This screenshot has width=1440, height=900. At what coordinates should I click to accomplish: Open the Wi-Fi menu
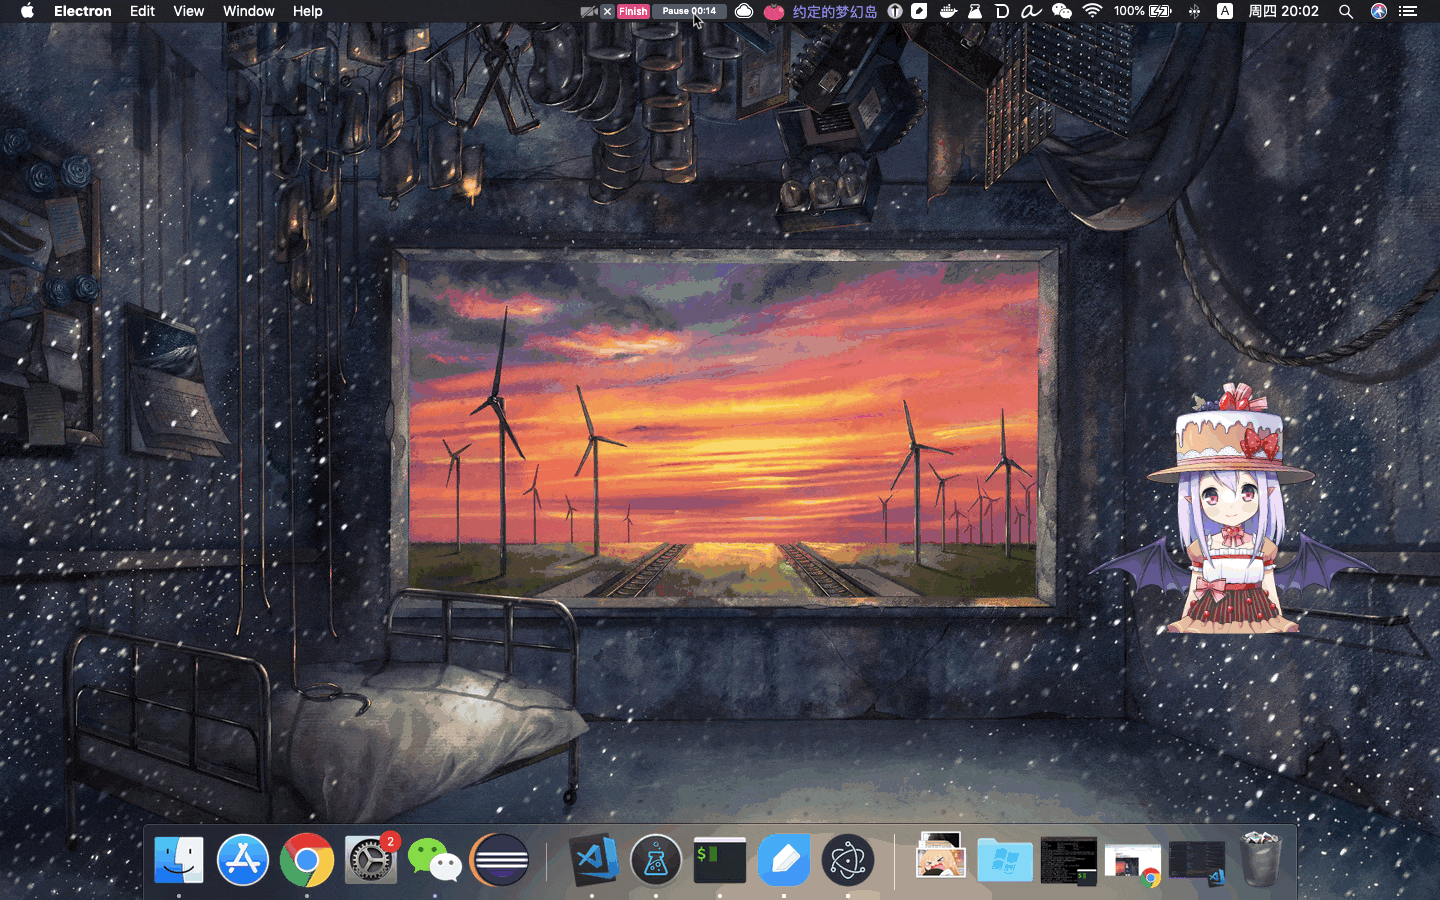click(1092, 11)
